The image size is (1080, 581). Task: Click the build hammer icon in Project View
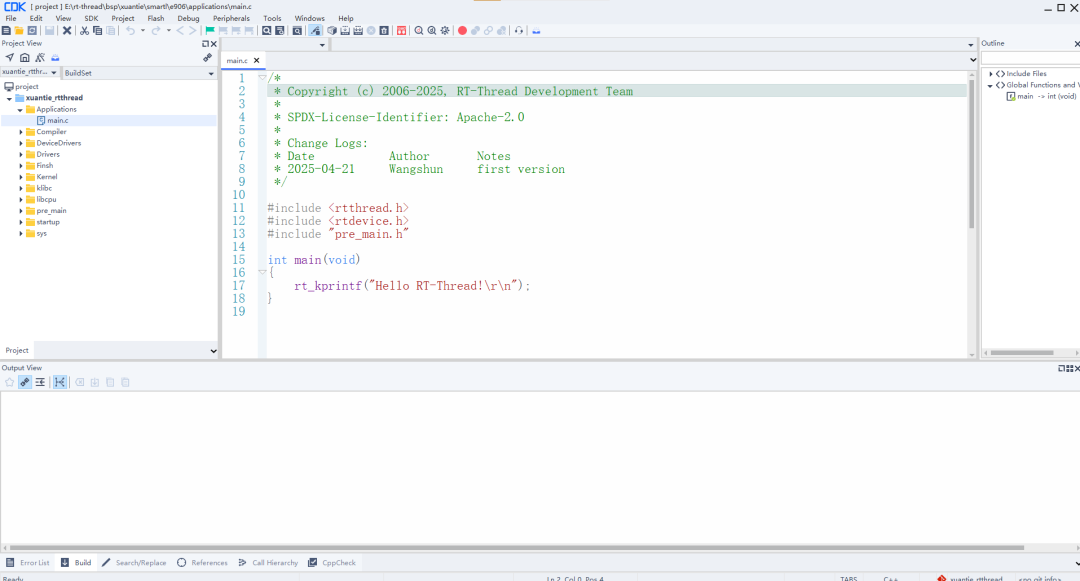pos(41,57)
